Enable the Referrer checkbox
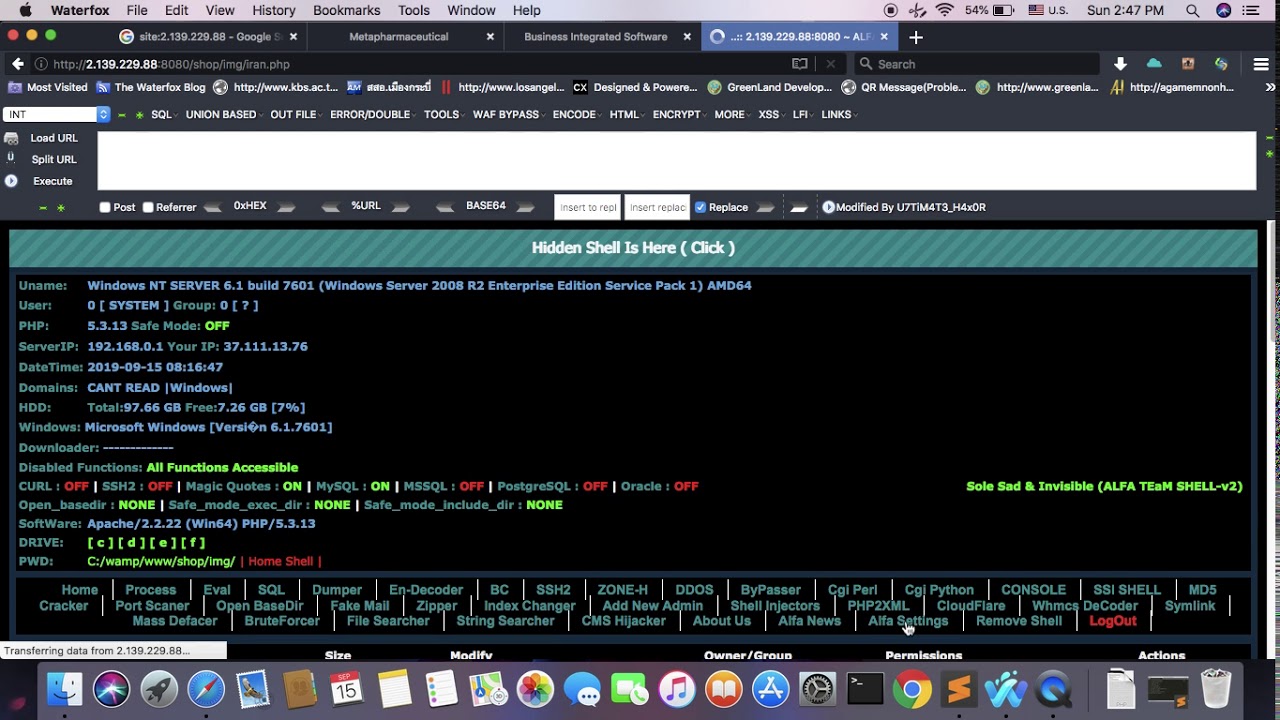Viewport: 1280px width, 720px height. [x=148, y=207]
